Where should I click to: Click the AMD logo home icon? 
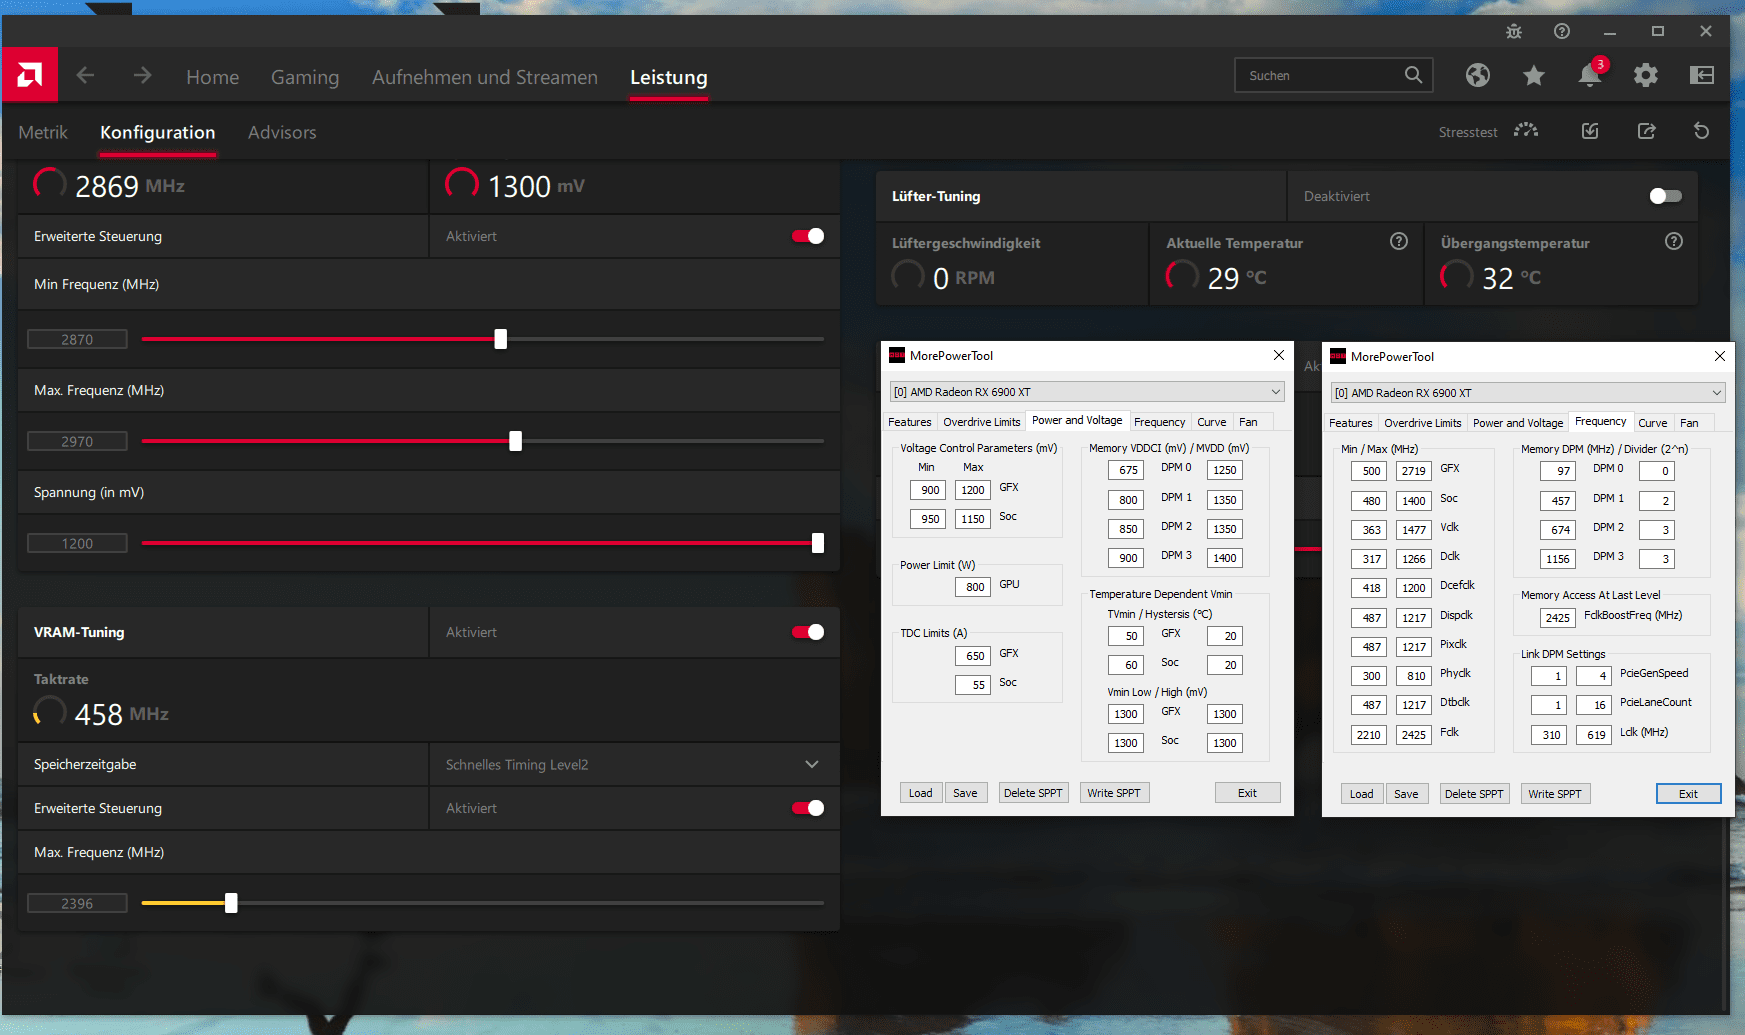coord(30,75)
